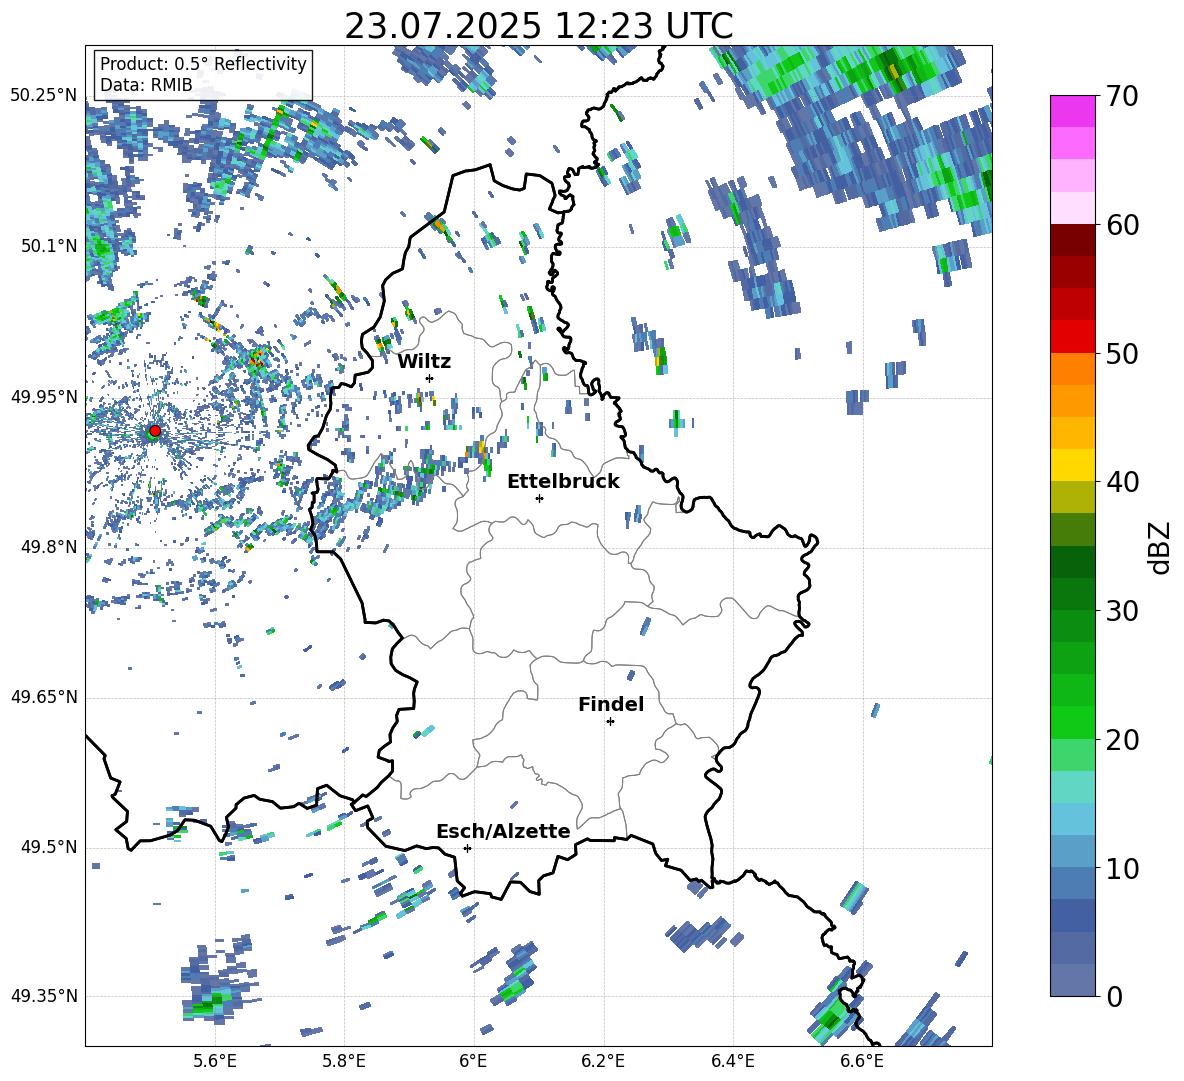Viewport: 1184px width, 1081px height.
Task: Select the Findel station label
Action: 611,704
